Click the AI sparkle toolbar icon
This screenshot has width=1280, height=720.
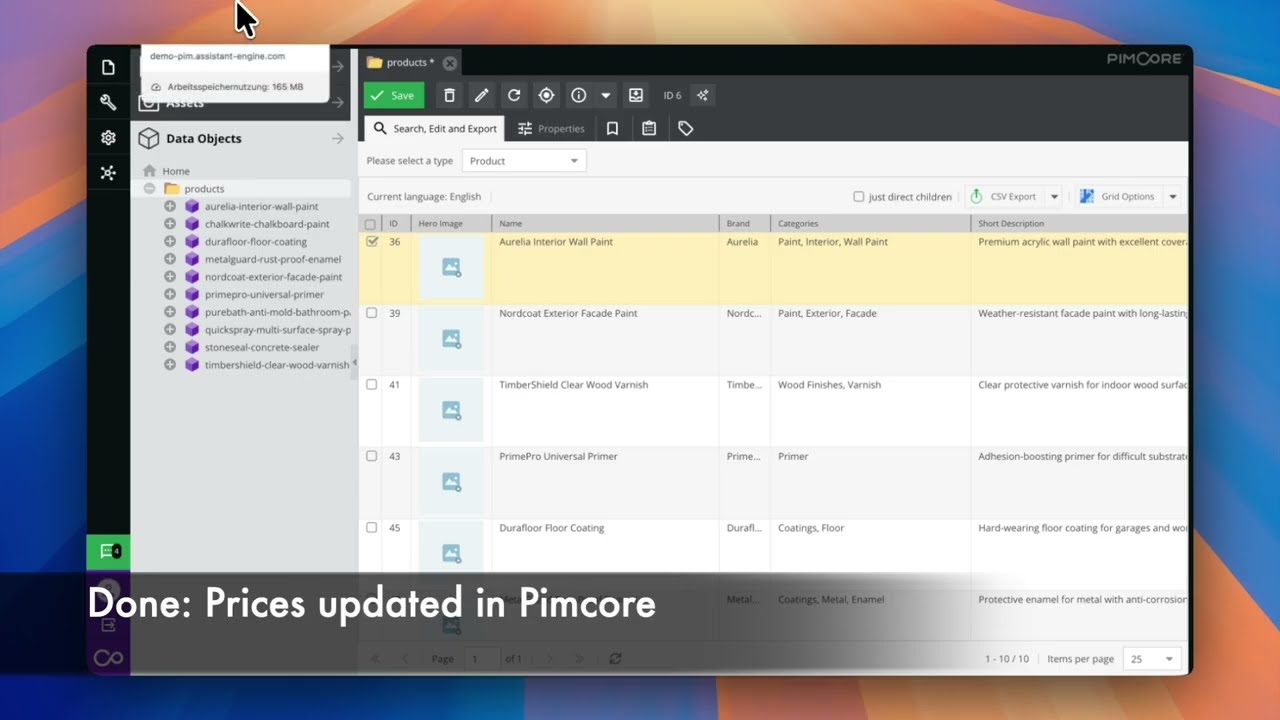pyautogui.click(x=702, y=95)
